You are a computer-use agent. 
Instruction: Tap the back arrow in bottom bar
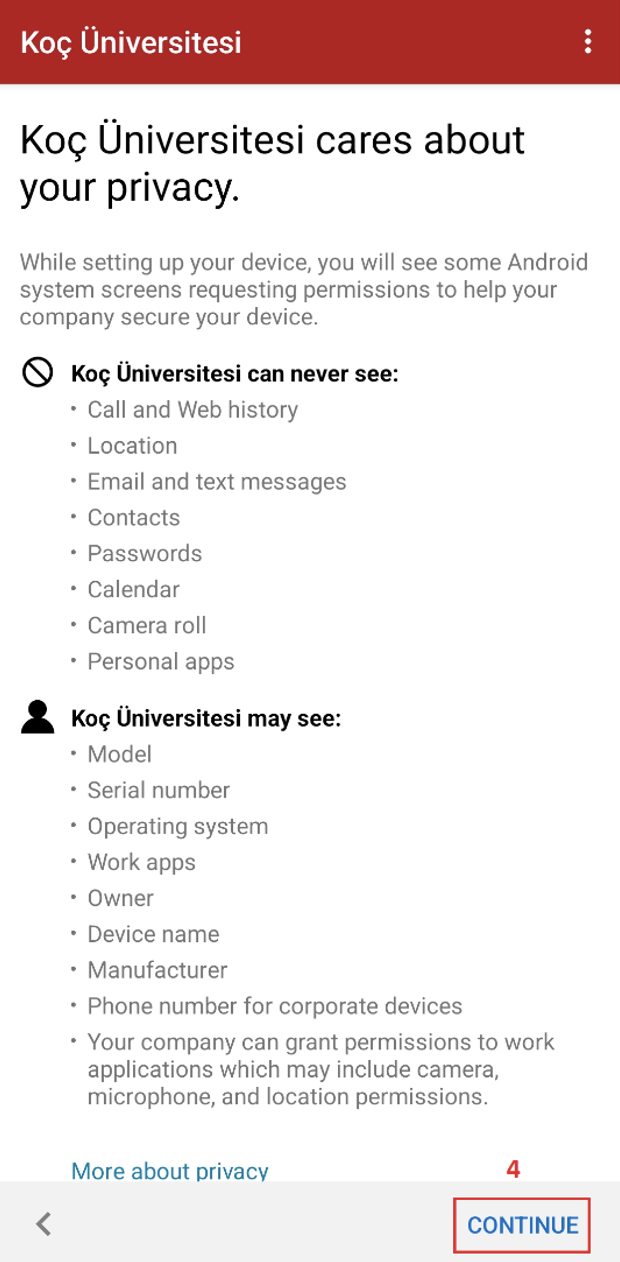tap(42, 1223)
